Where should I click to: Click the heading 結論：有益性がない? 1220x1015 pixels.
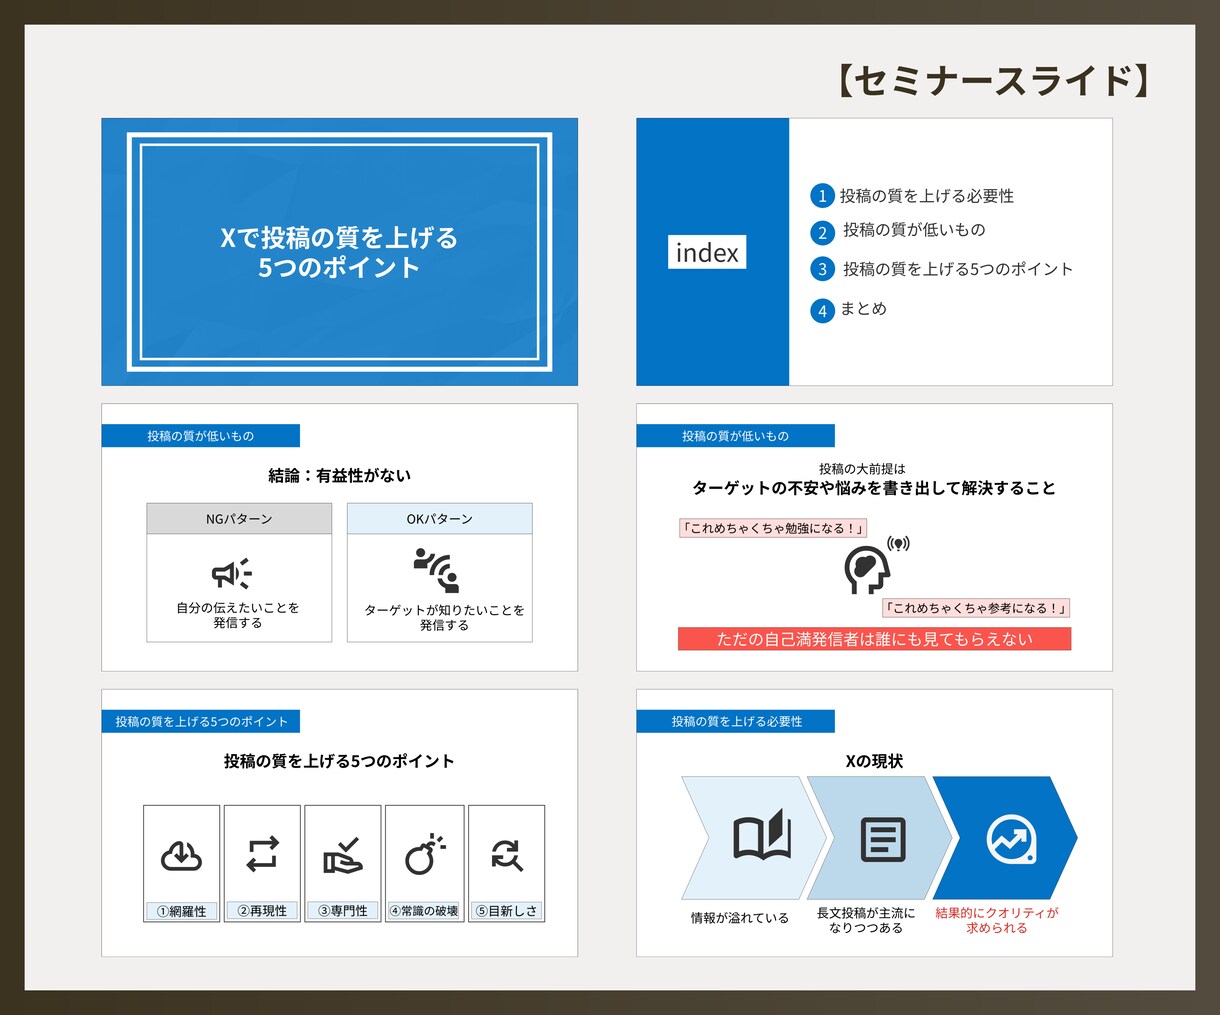tap(339, 476)
